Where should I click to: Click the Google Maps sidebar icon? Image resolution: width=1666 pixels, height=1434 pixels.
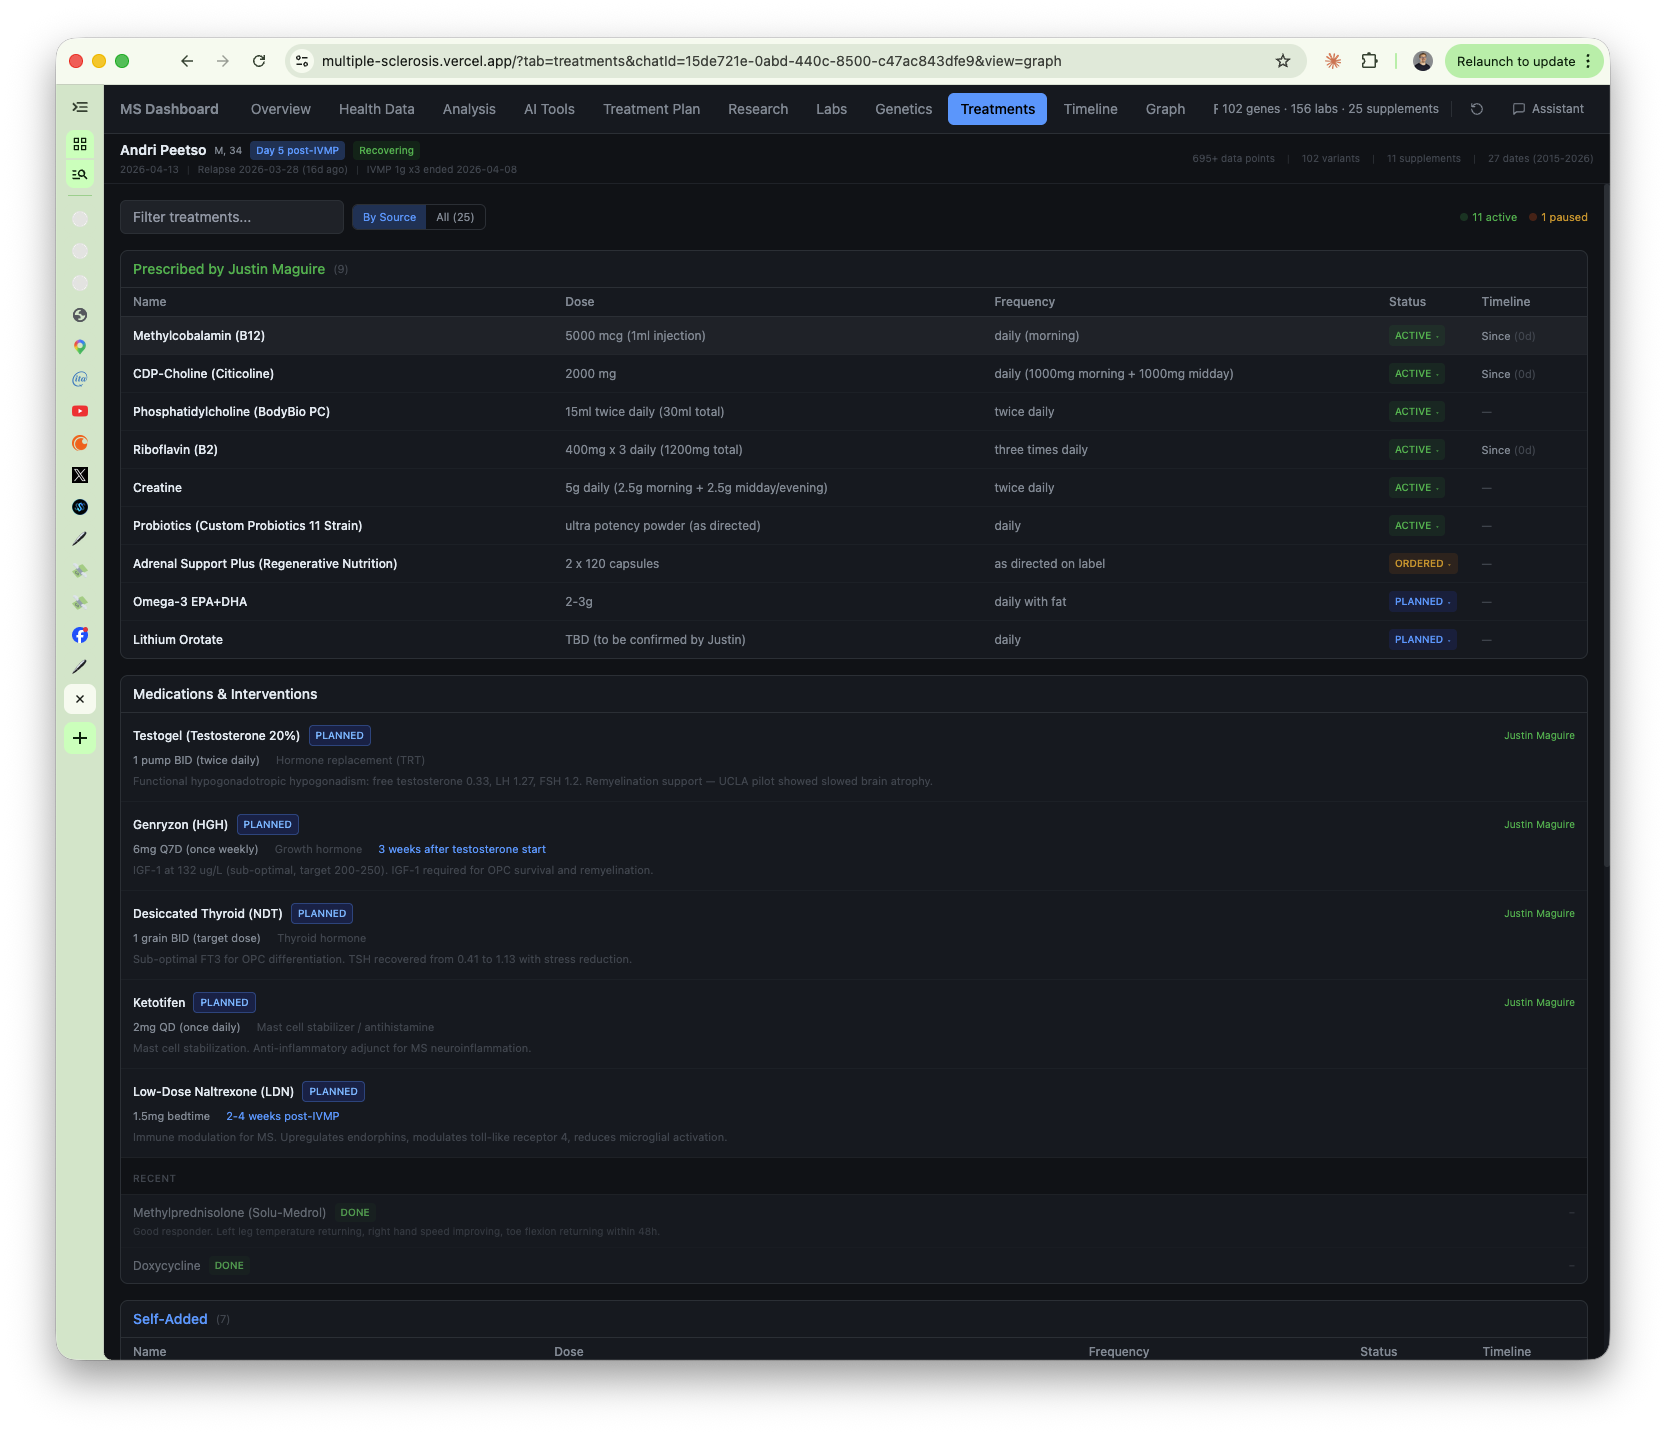(x=80, y=346)
